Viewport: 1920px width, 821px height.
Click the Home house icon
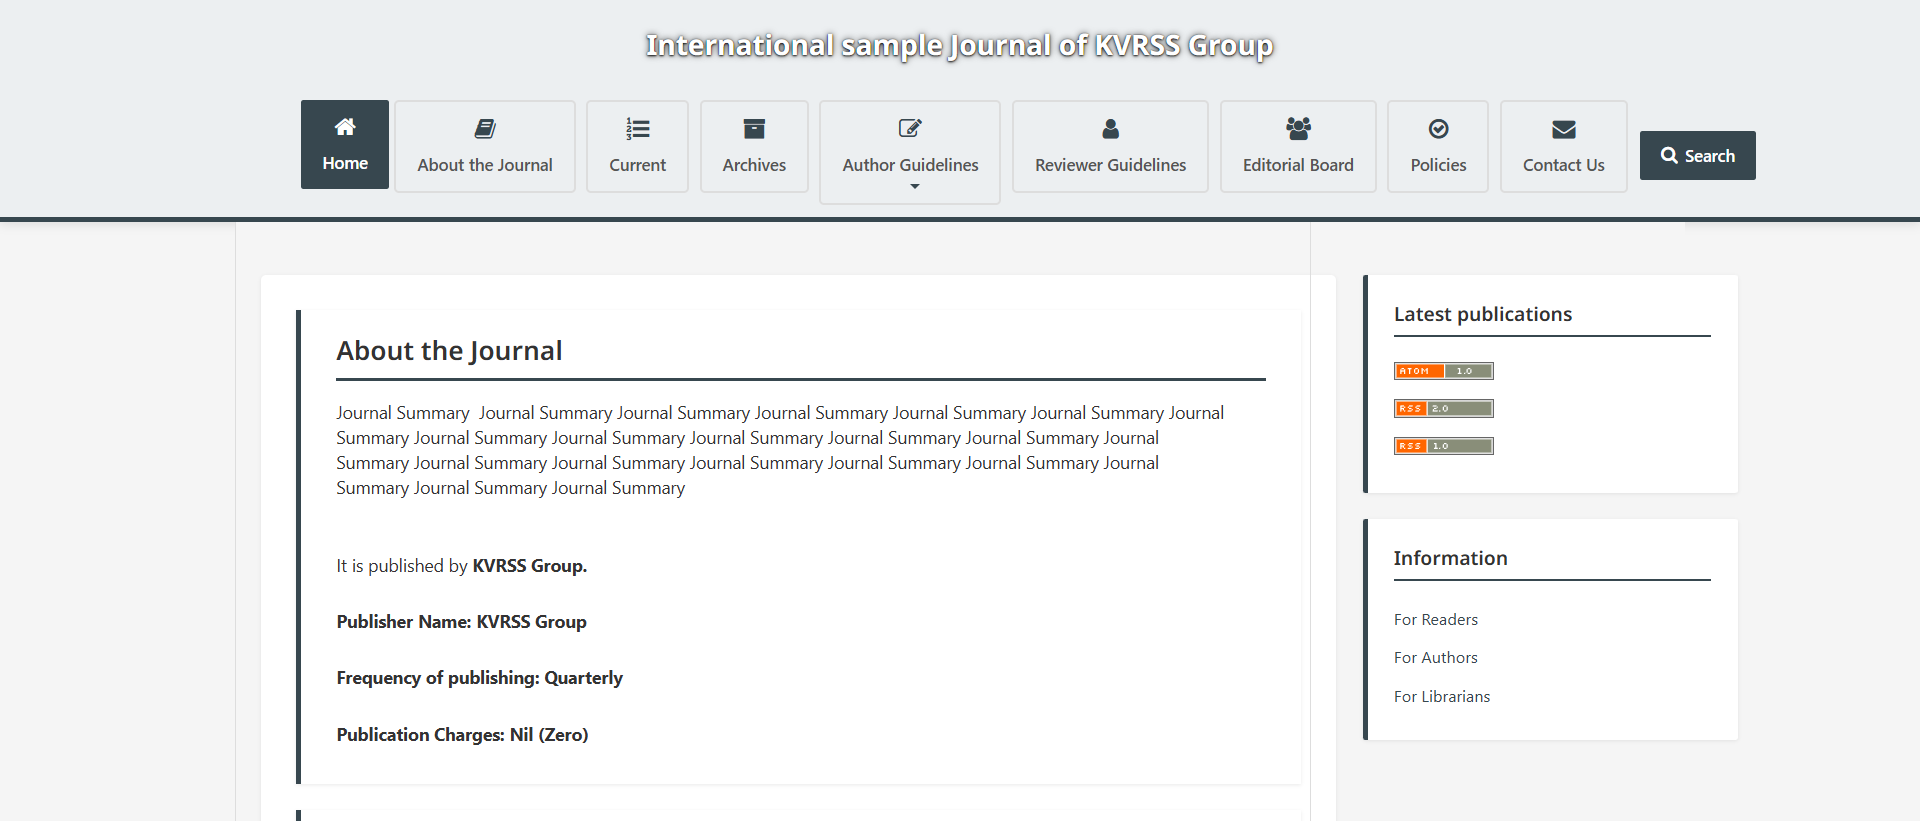click(x=345, y=126)
